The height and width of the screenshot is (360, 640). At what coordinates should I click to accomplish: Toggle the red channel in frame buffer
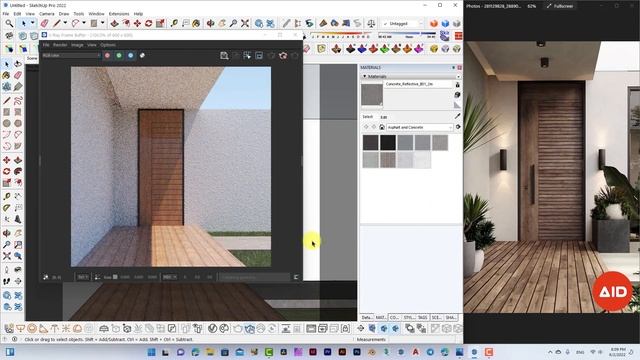click(x=107, y=56)
